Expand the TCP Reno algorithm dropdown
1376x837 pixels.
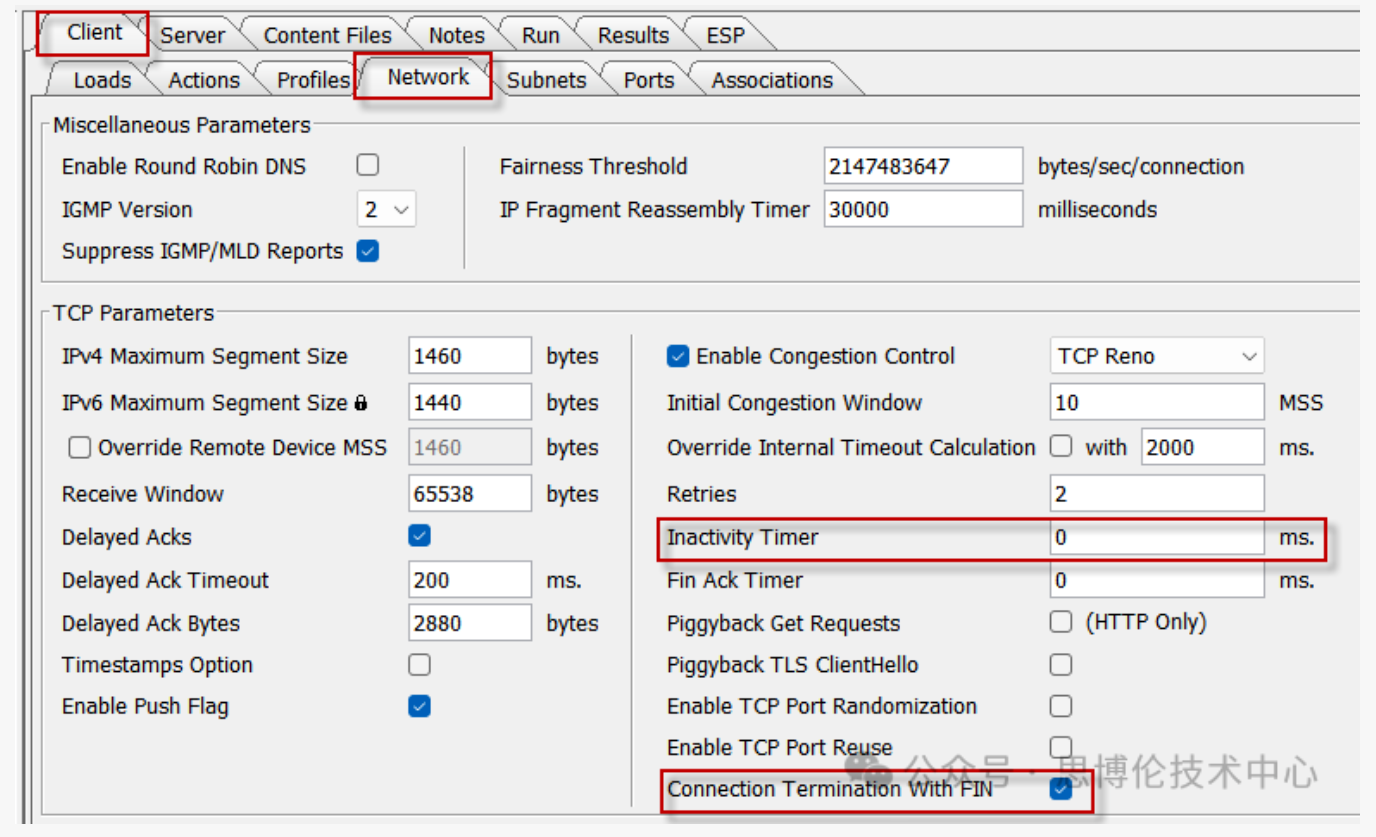(x=1156, y=356)
